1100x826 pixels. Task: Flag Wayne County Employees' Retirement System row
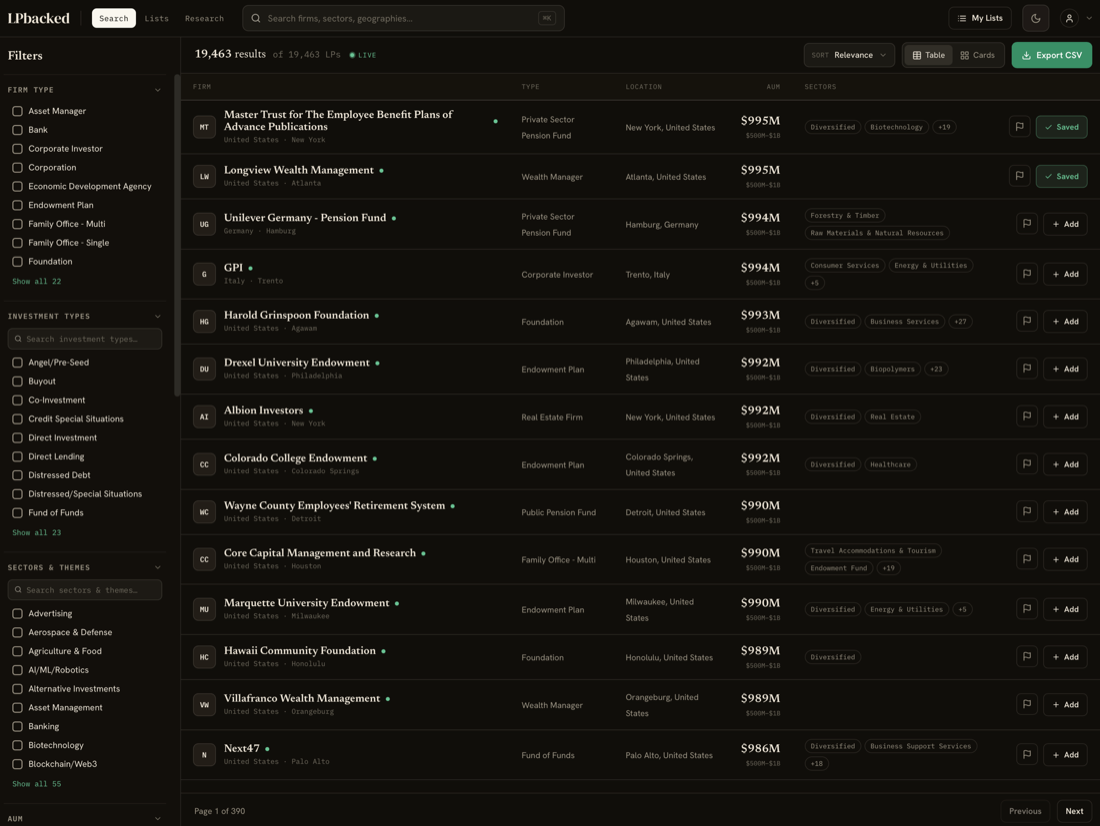tap(1026, 512)
